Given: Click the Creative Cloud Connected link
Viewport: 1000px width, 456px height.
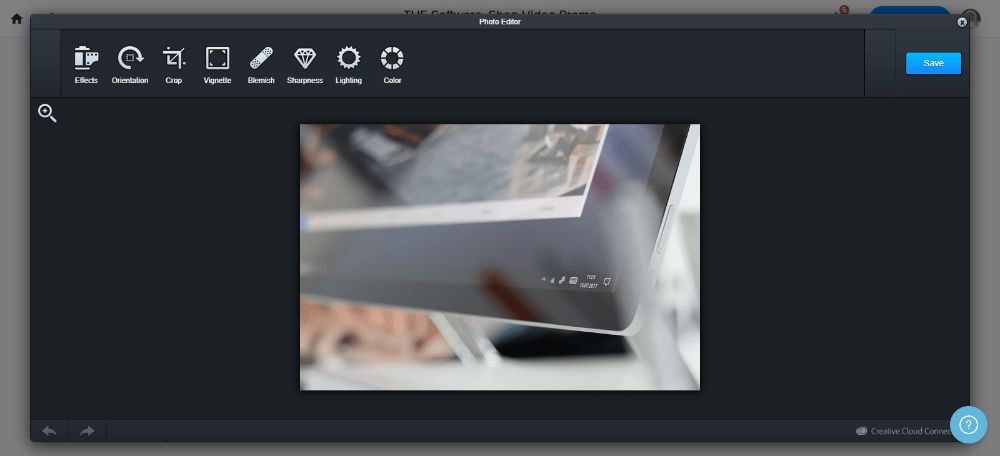Looking at the screenshot, I should click(904, 431).
